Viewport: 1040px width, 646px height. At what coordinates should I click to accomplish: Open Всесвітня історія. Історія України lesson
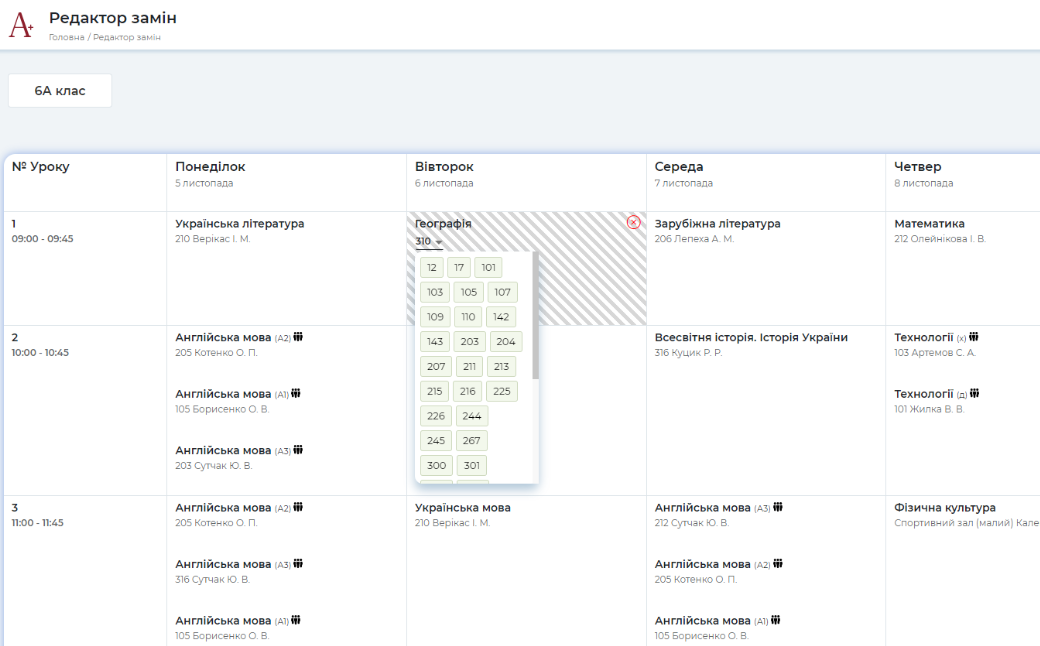[x=751, y=337]
